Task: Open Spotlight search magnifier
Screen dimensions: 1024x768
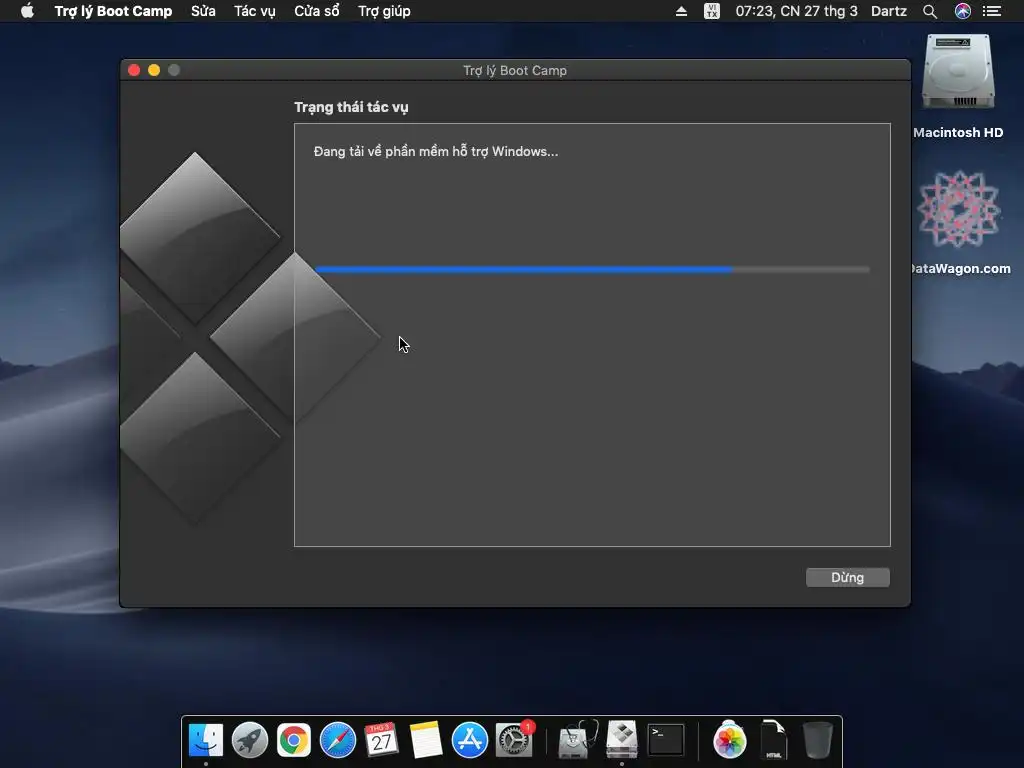Action: pyautogui.click(x=930, y=11)
